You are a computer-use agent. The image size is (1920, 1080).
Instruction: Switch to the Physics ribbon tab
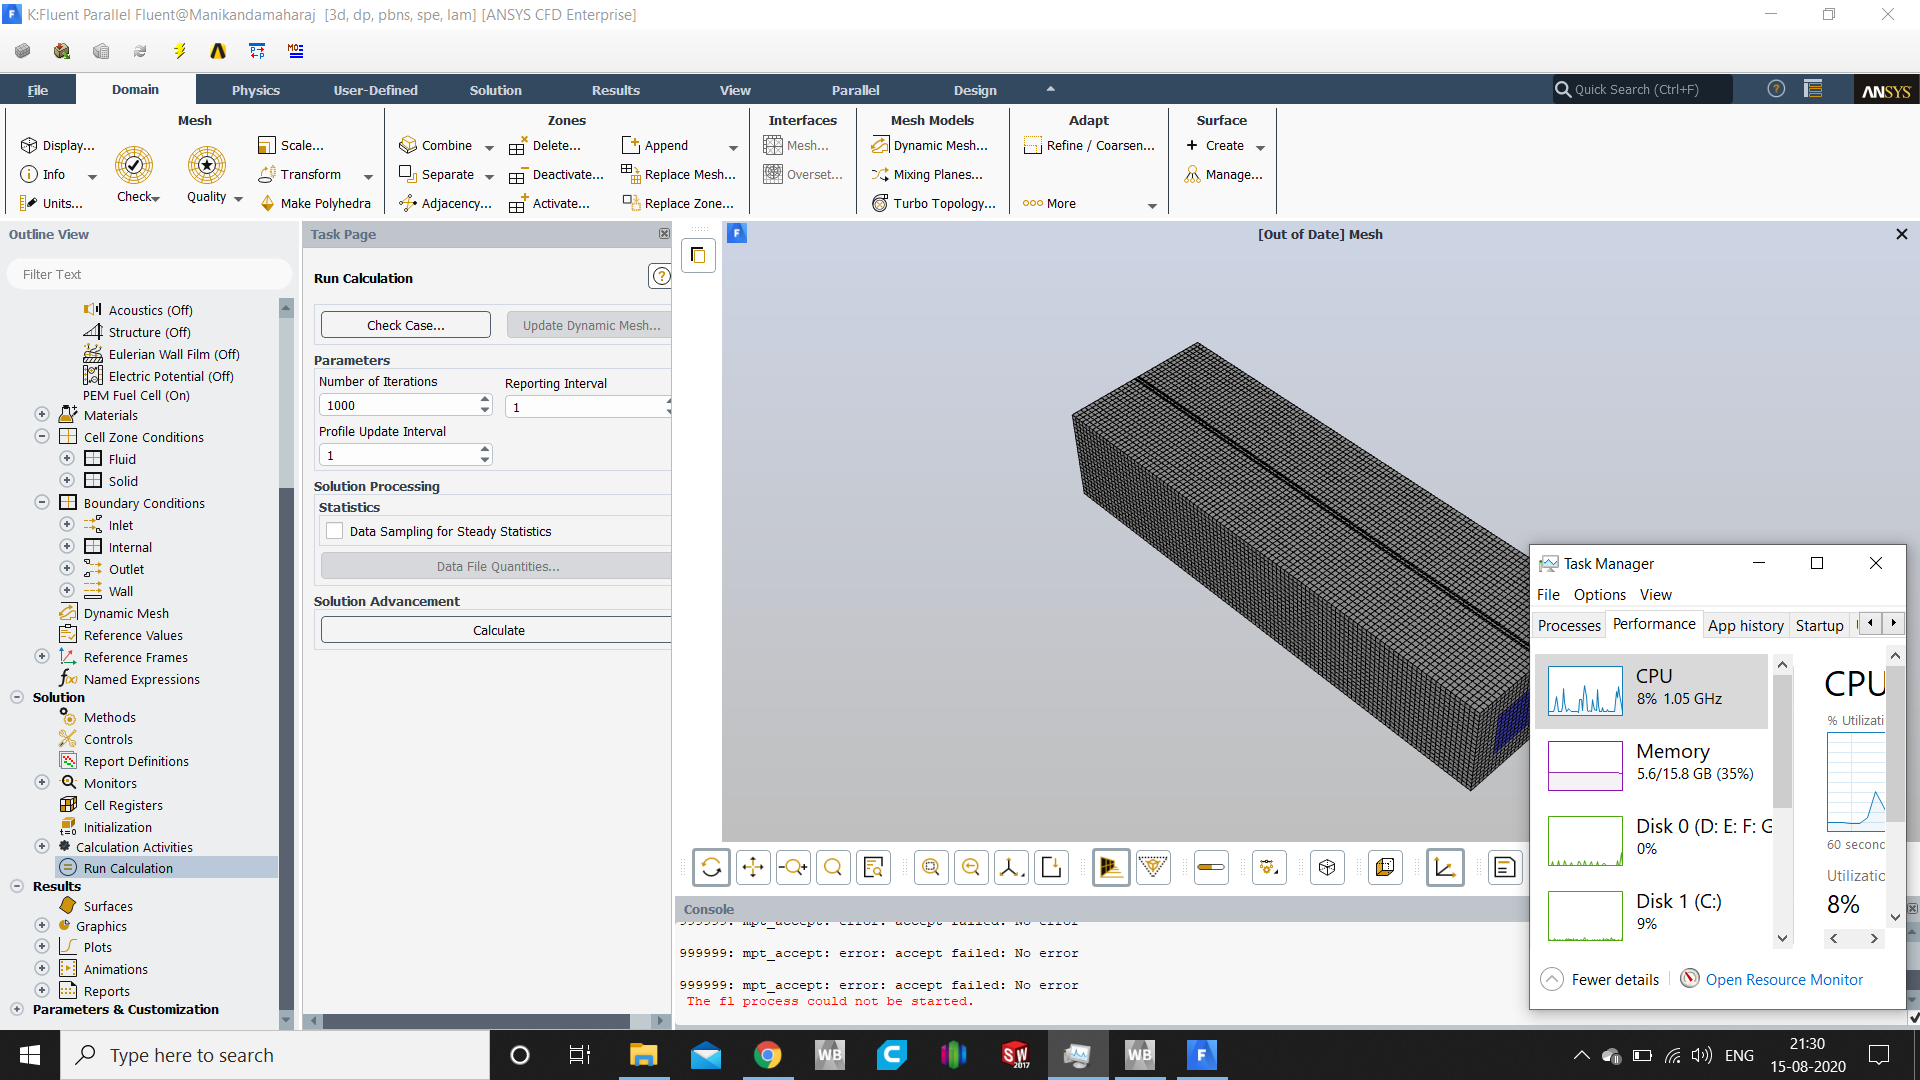pos(256,90)
